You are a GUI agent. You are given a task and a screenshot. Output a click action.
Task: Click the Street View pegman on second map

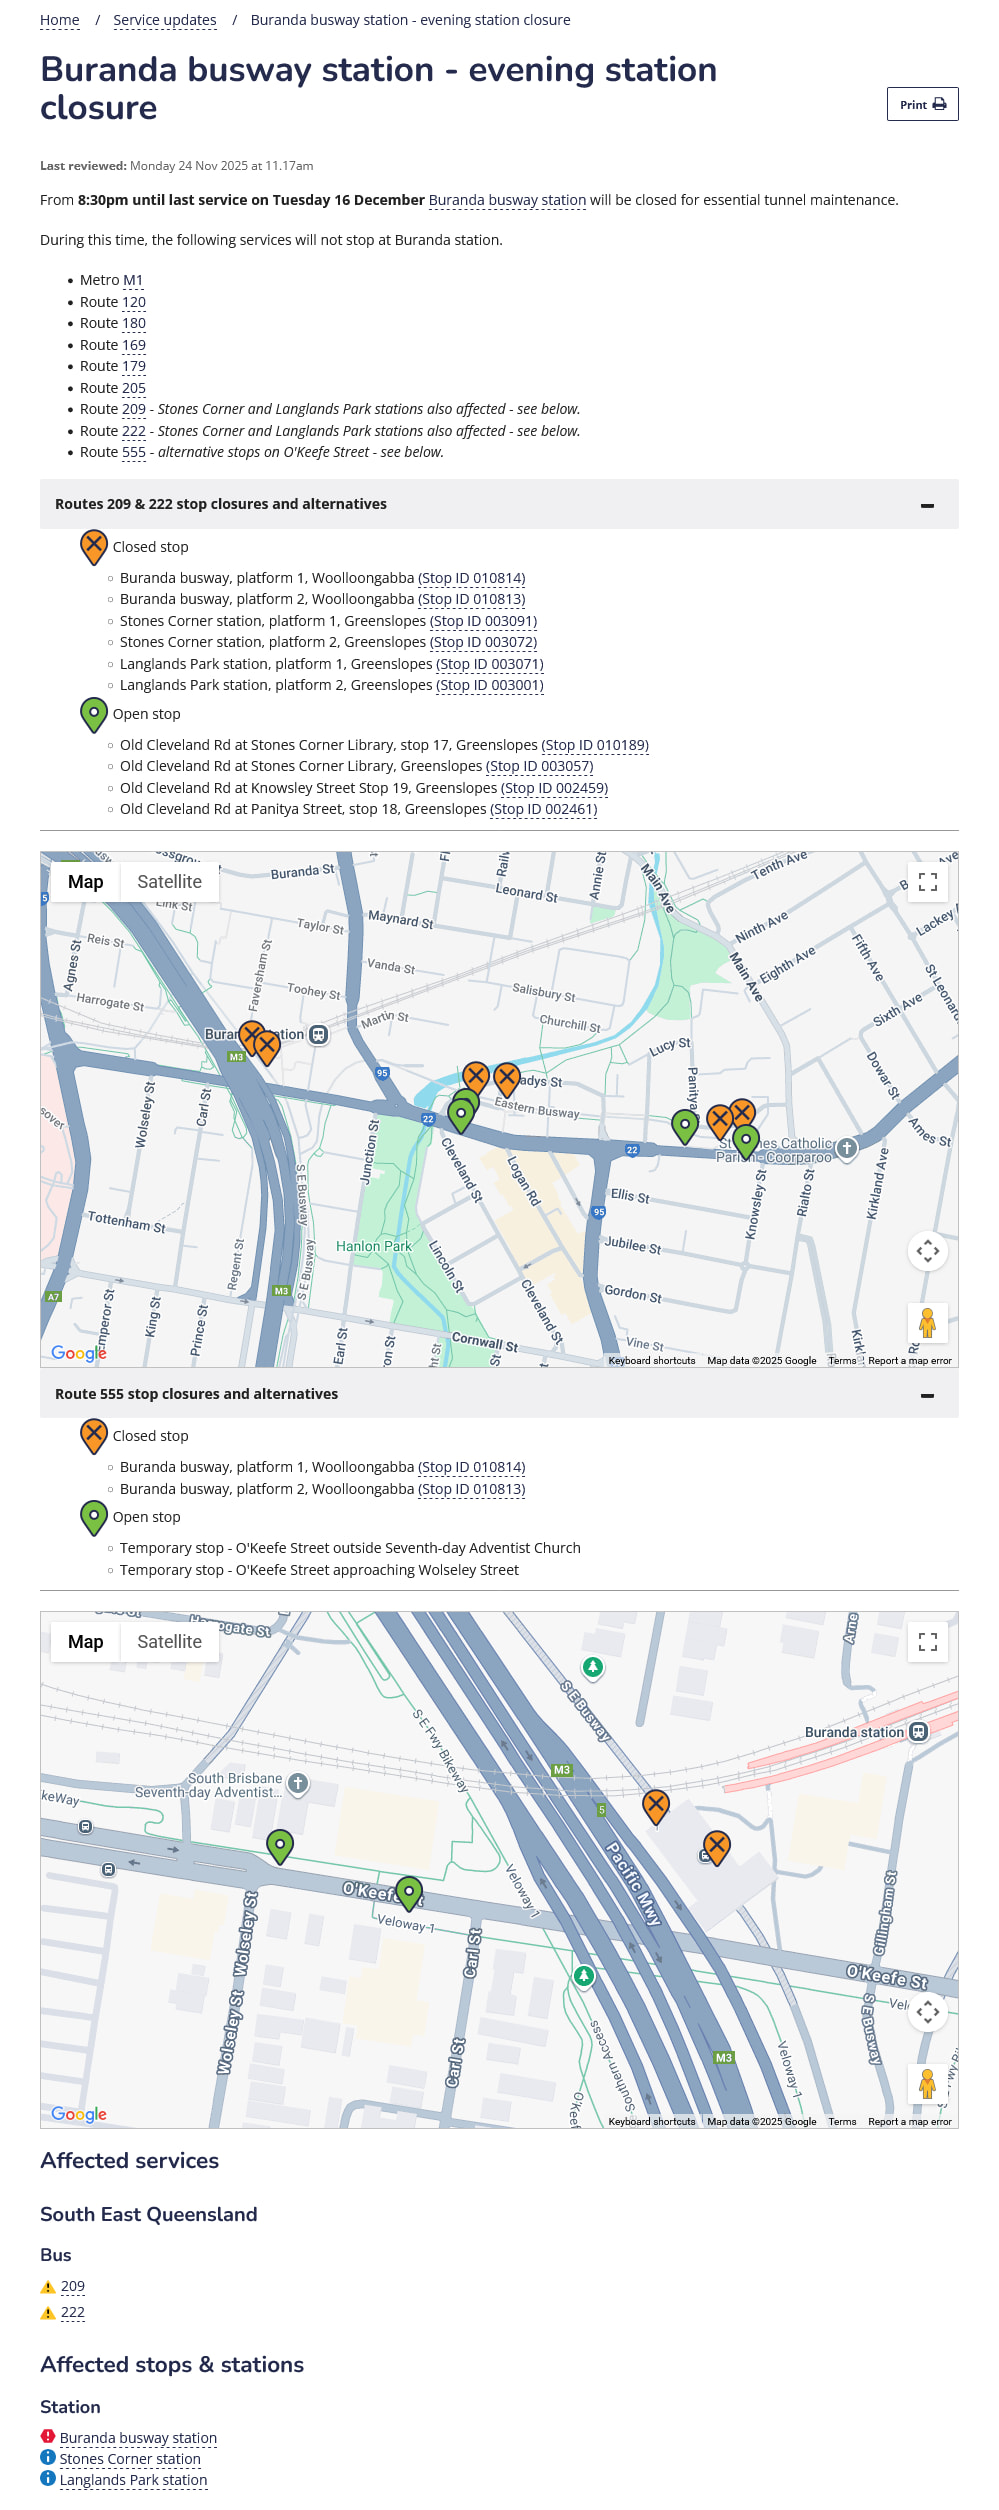coord(927,2083)
